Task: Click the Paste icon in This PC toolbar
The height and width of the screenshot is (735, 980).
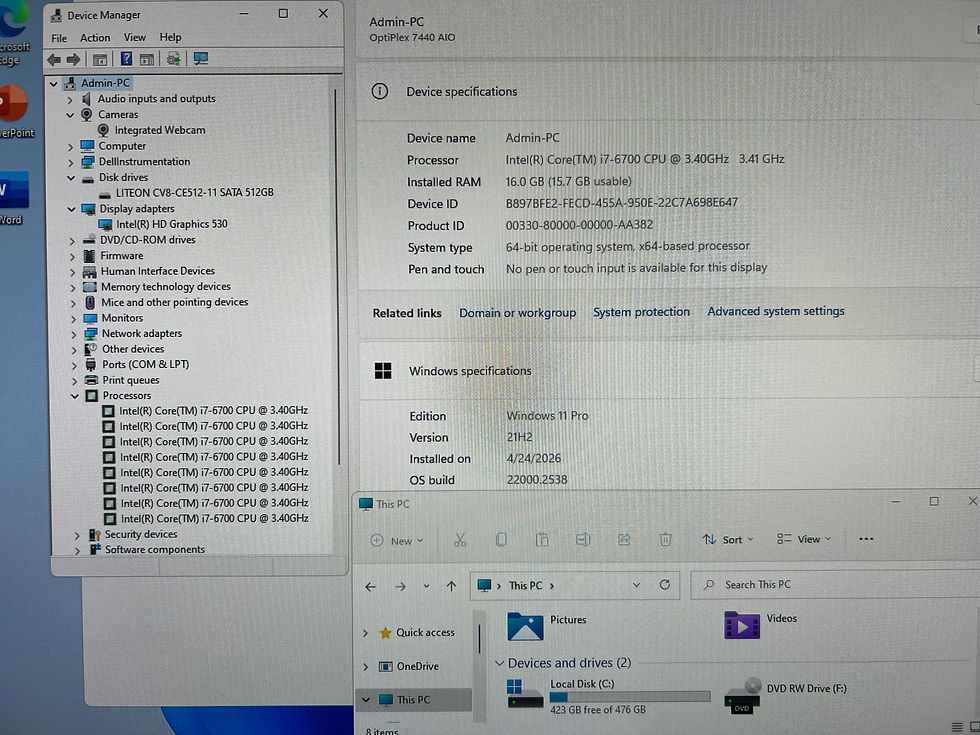Action: pyautogui.click(x=542, y=540)
